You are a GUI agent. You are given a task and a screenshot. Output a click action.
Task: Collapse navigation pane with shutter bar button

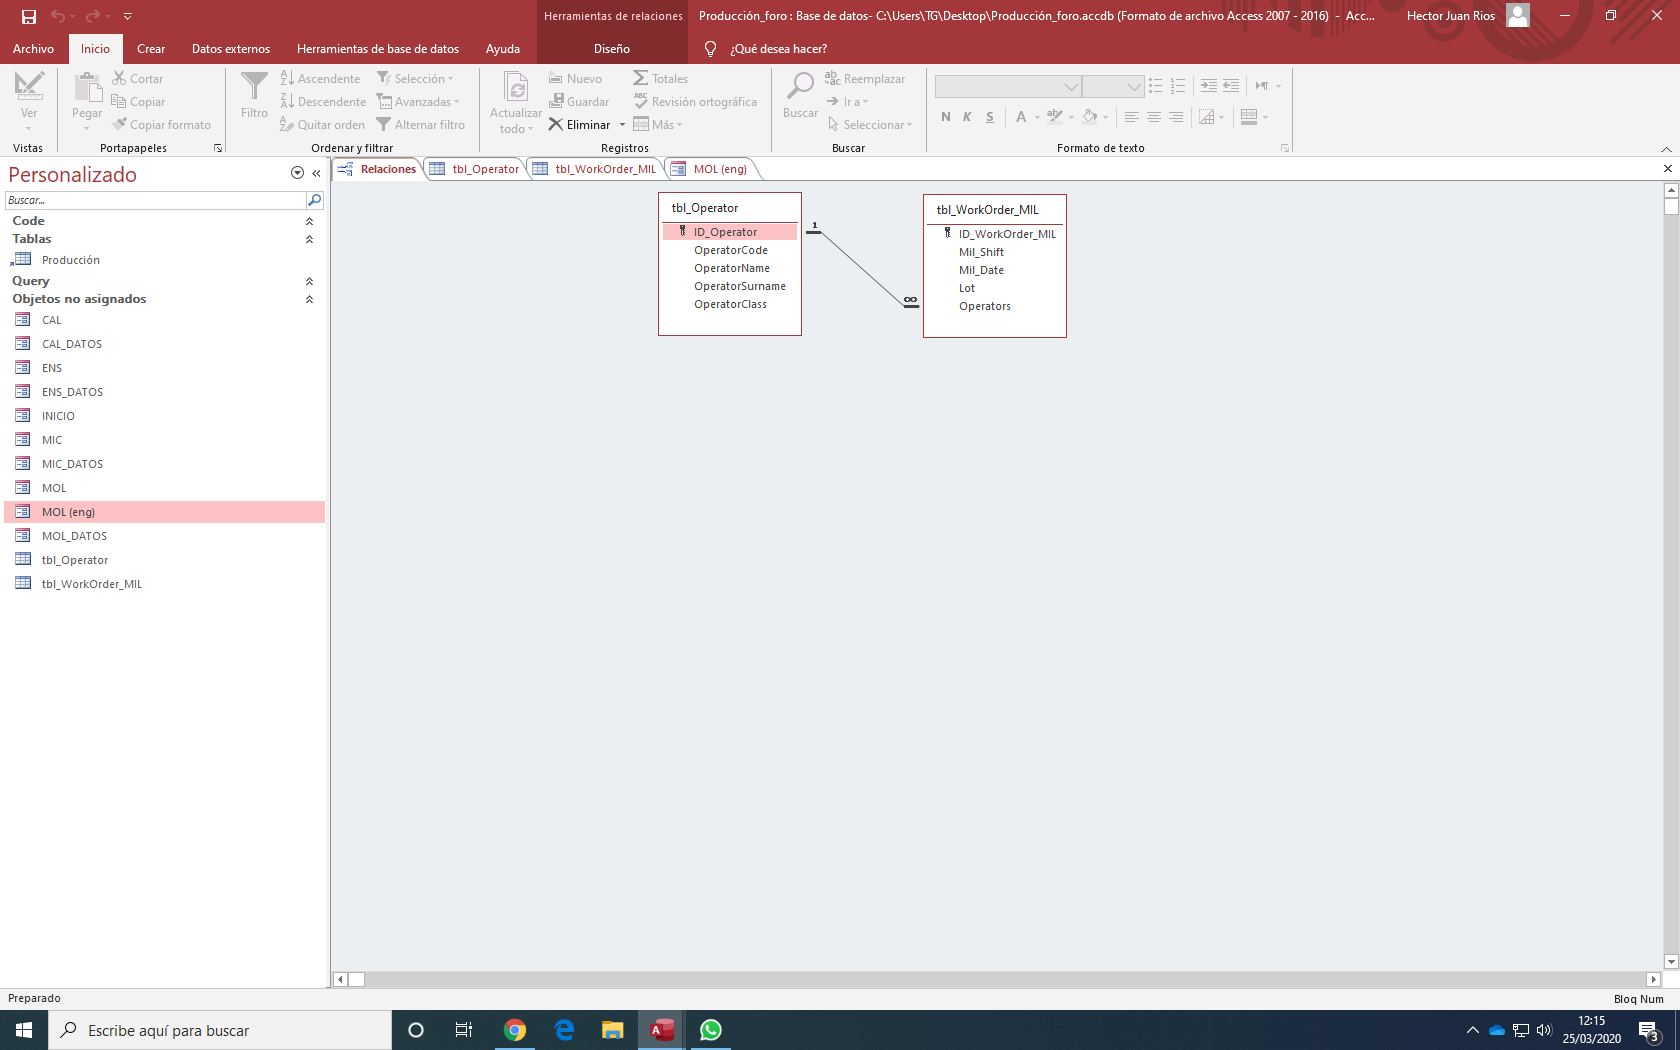pos(316,173)
